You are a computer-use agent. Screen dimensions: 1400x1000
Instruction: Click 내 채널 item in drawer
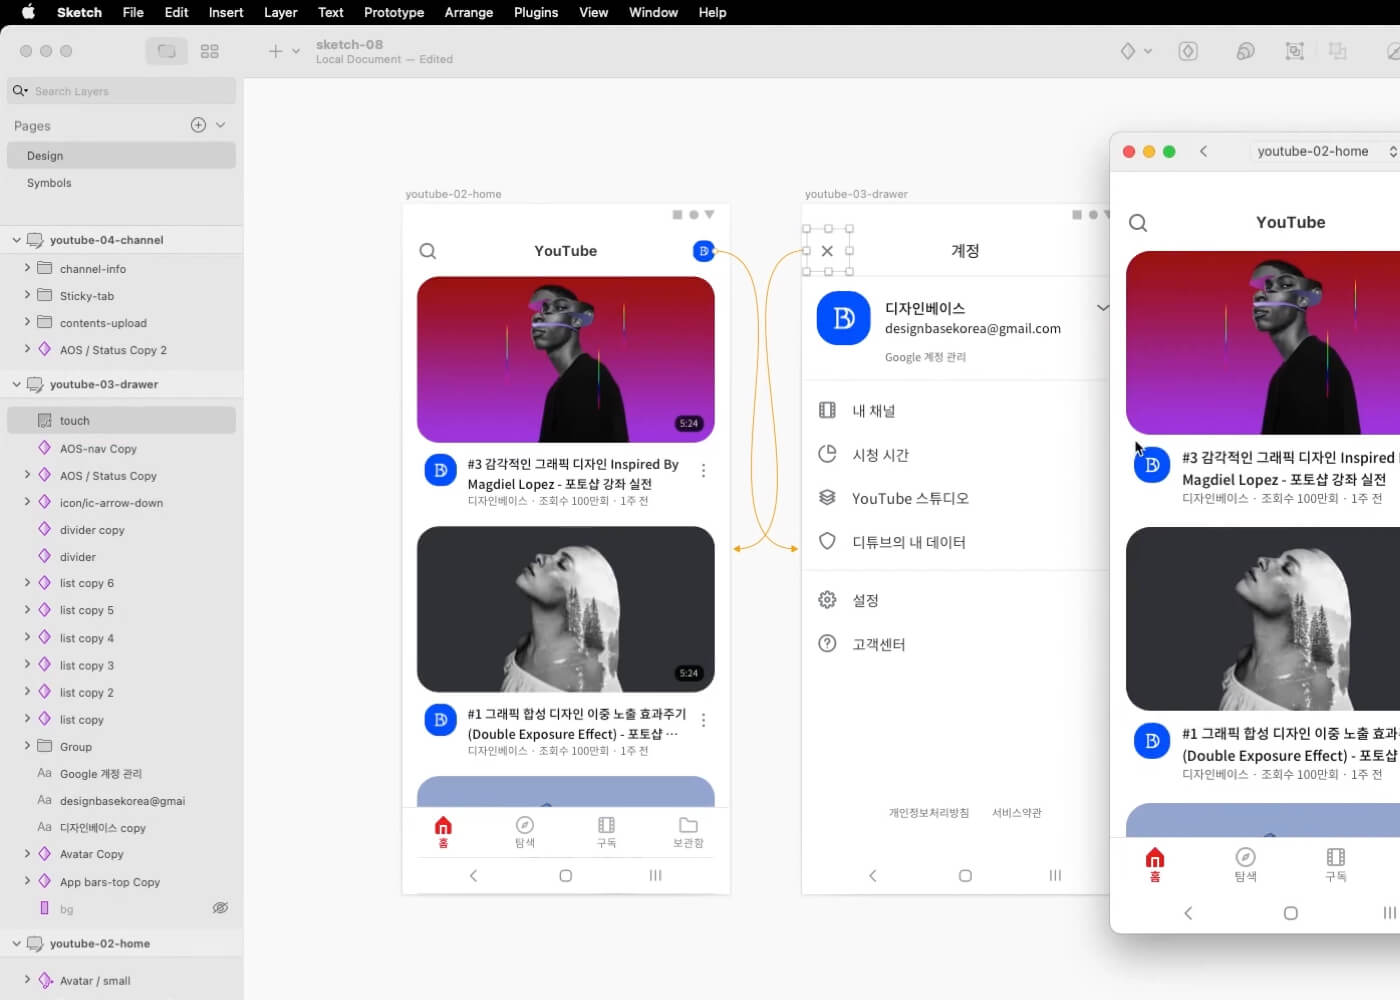(x=874, y=411)
